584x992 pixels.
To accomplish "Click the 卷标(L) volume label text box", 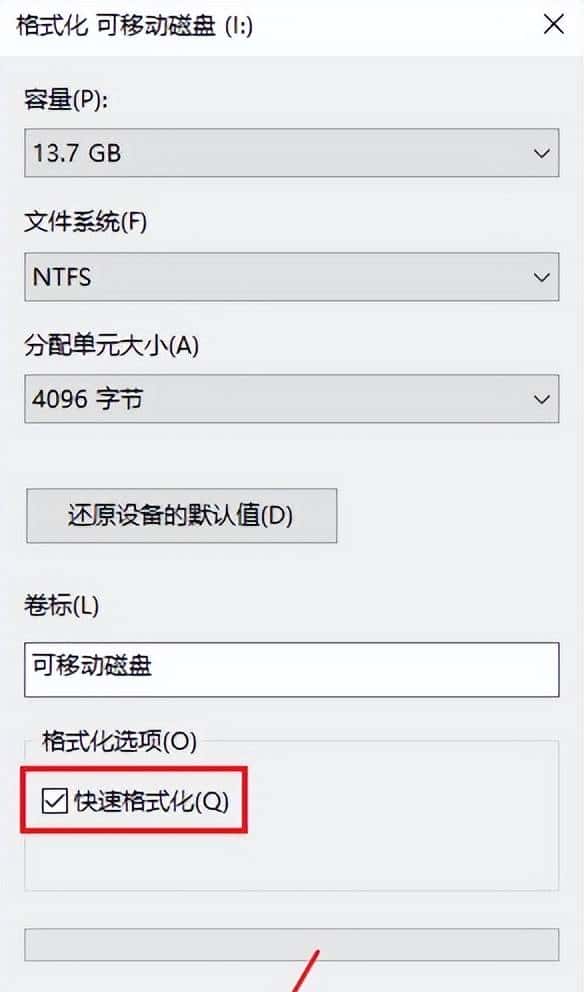I will (x=290, y=669).
